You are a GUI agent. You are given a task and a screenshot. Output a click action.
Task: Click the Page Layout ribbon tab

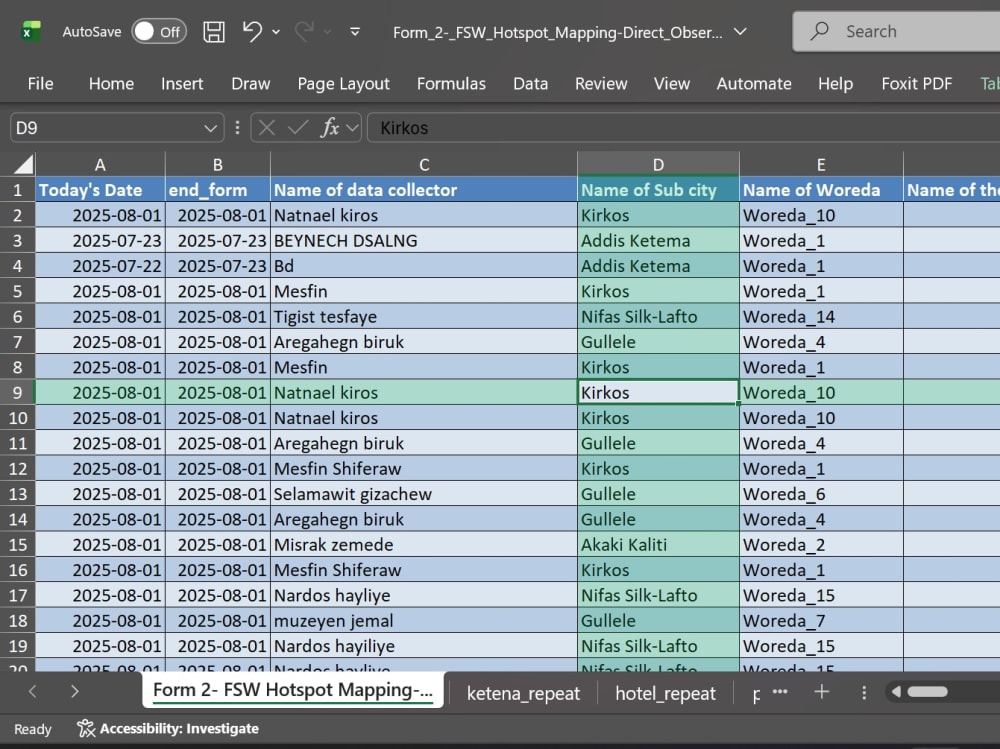point(343,84)
